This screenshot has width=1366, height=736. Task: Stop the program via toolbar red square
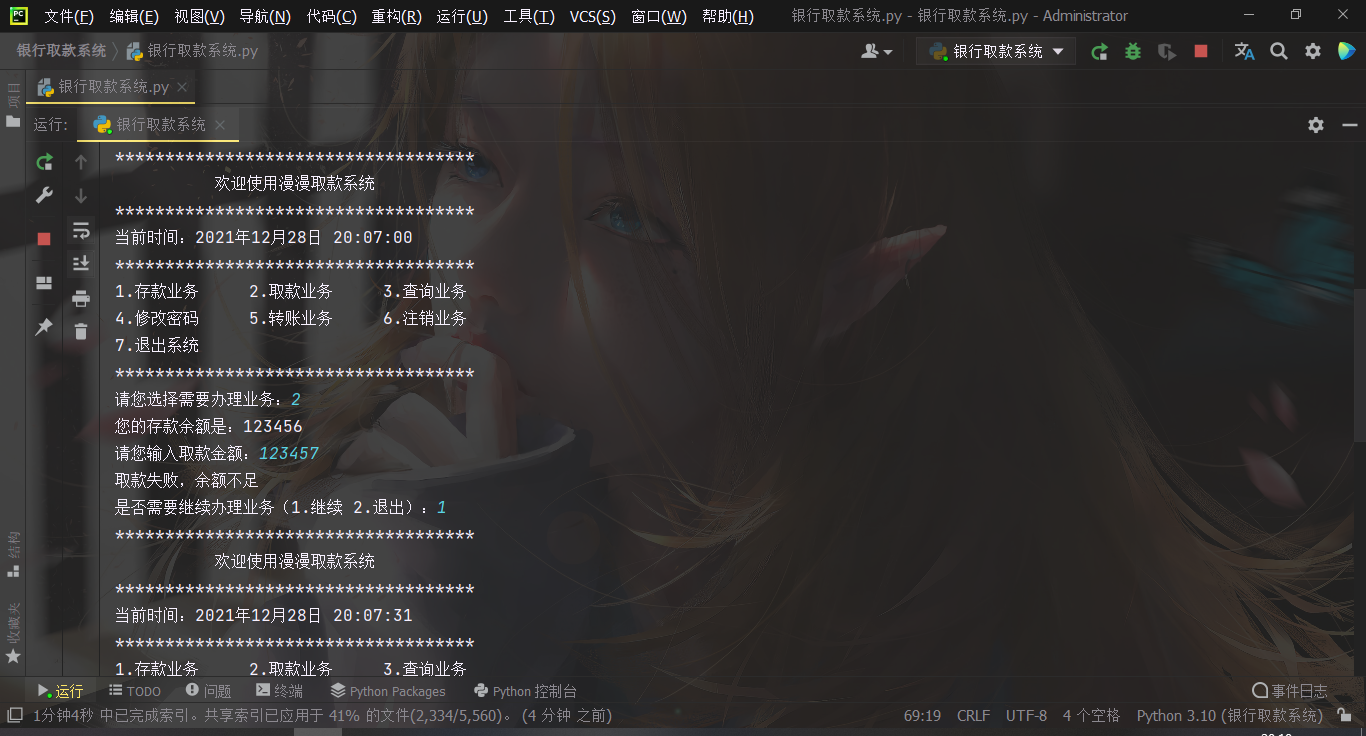1201,51
